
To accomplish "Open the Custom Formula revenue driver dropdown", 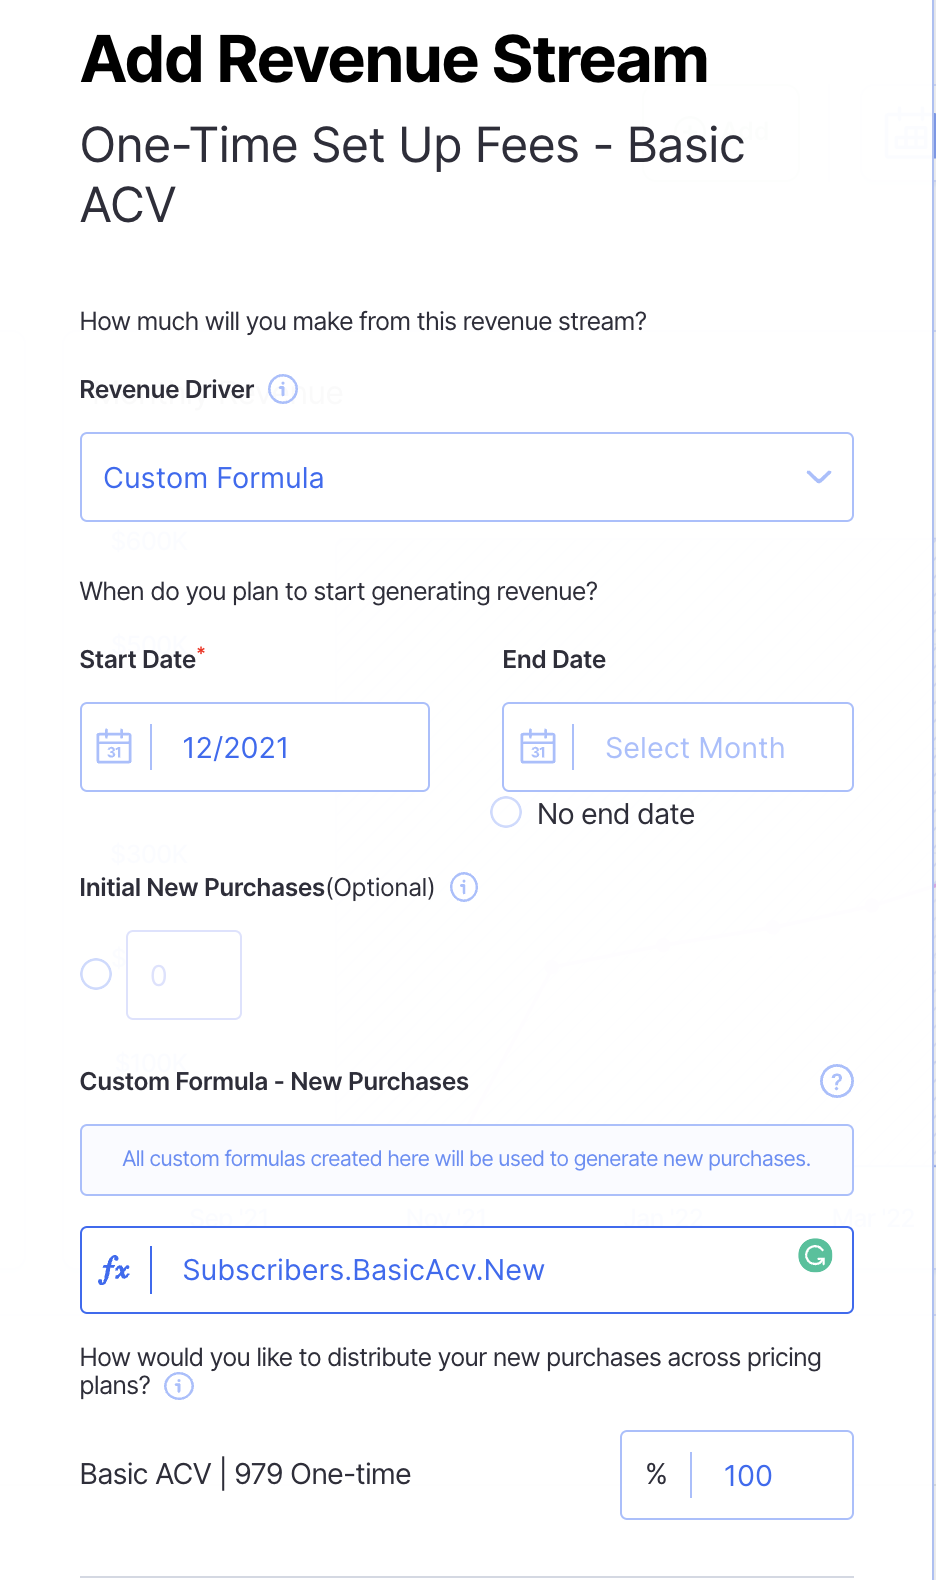I will tap(440, 477).
